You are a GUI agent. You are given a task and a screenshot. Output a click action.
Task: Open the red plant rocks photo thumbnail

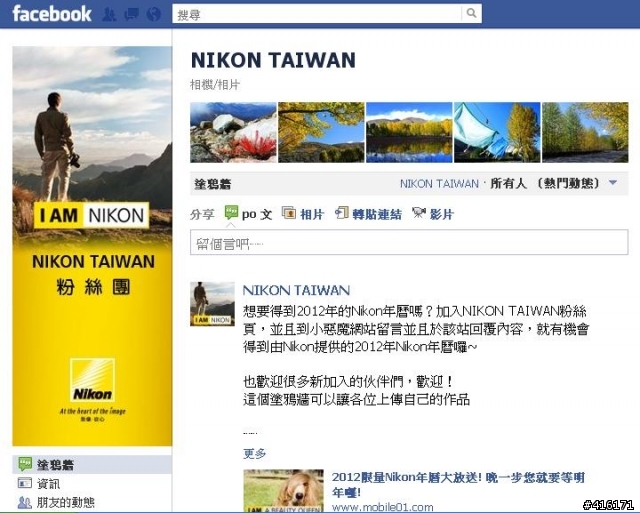click(233, 132)
